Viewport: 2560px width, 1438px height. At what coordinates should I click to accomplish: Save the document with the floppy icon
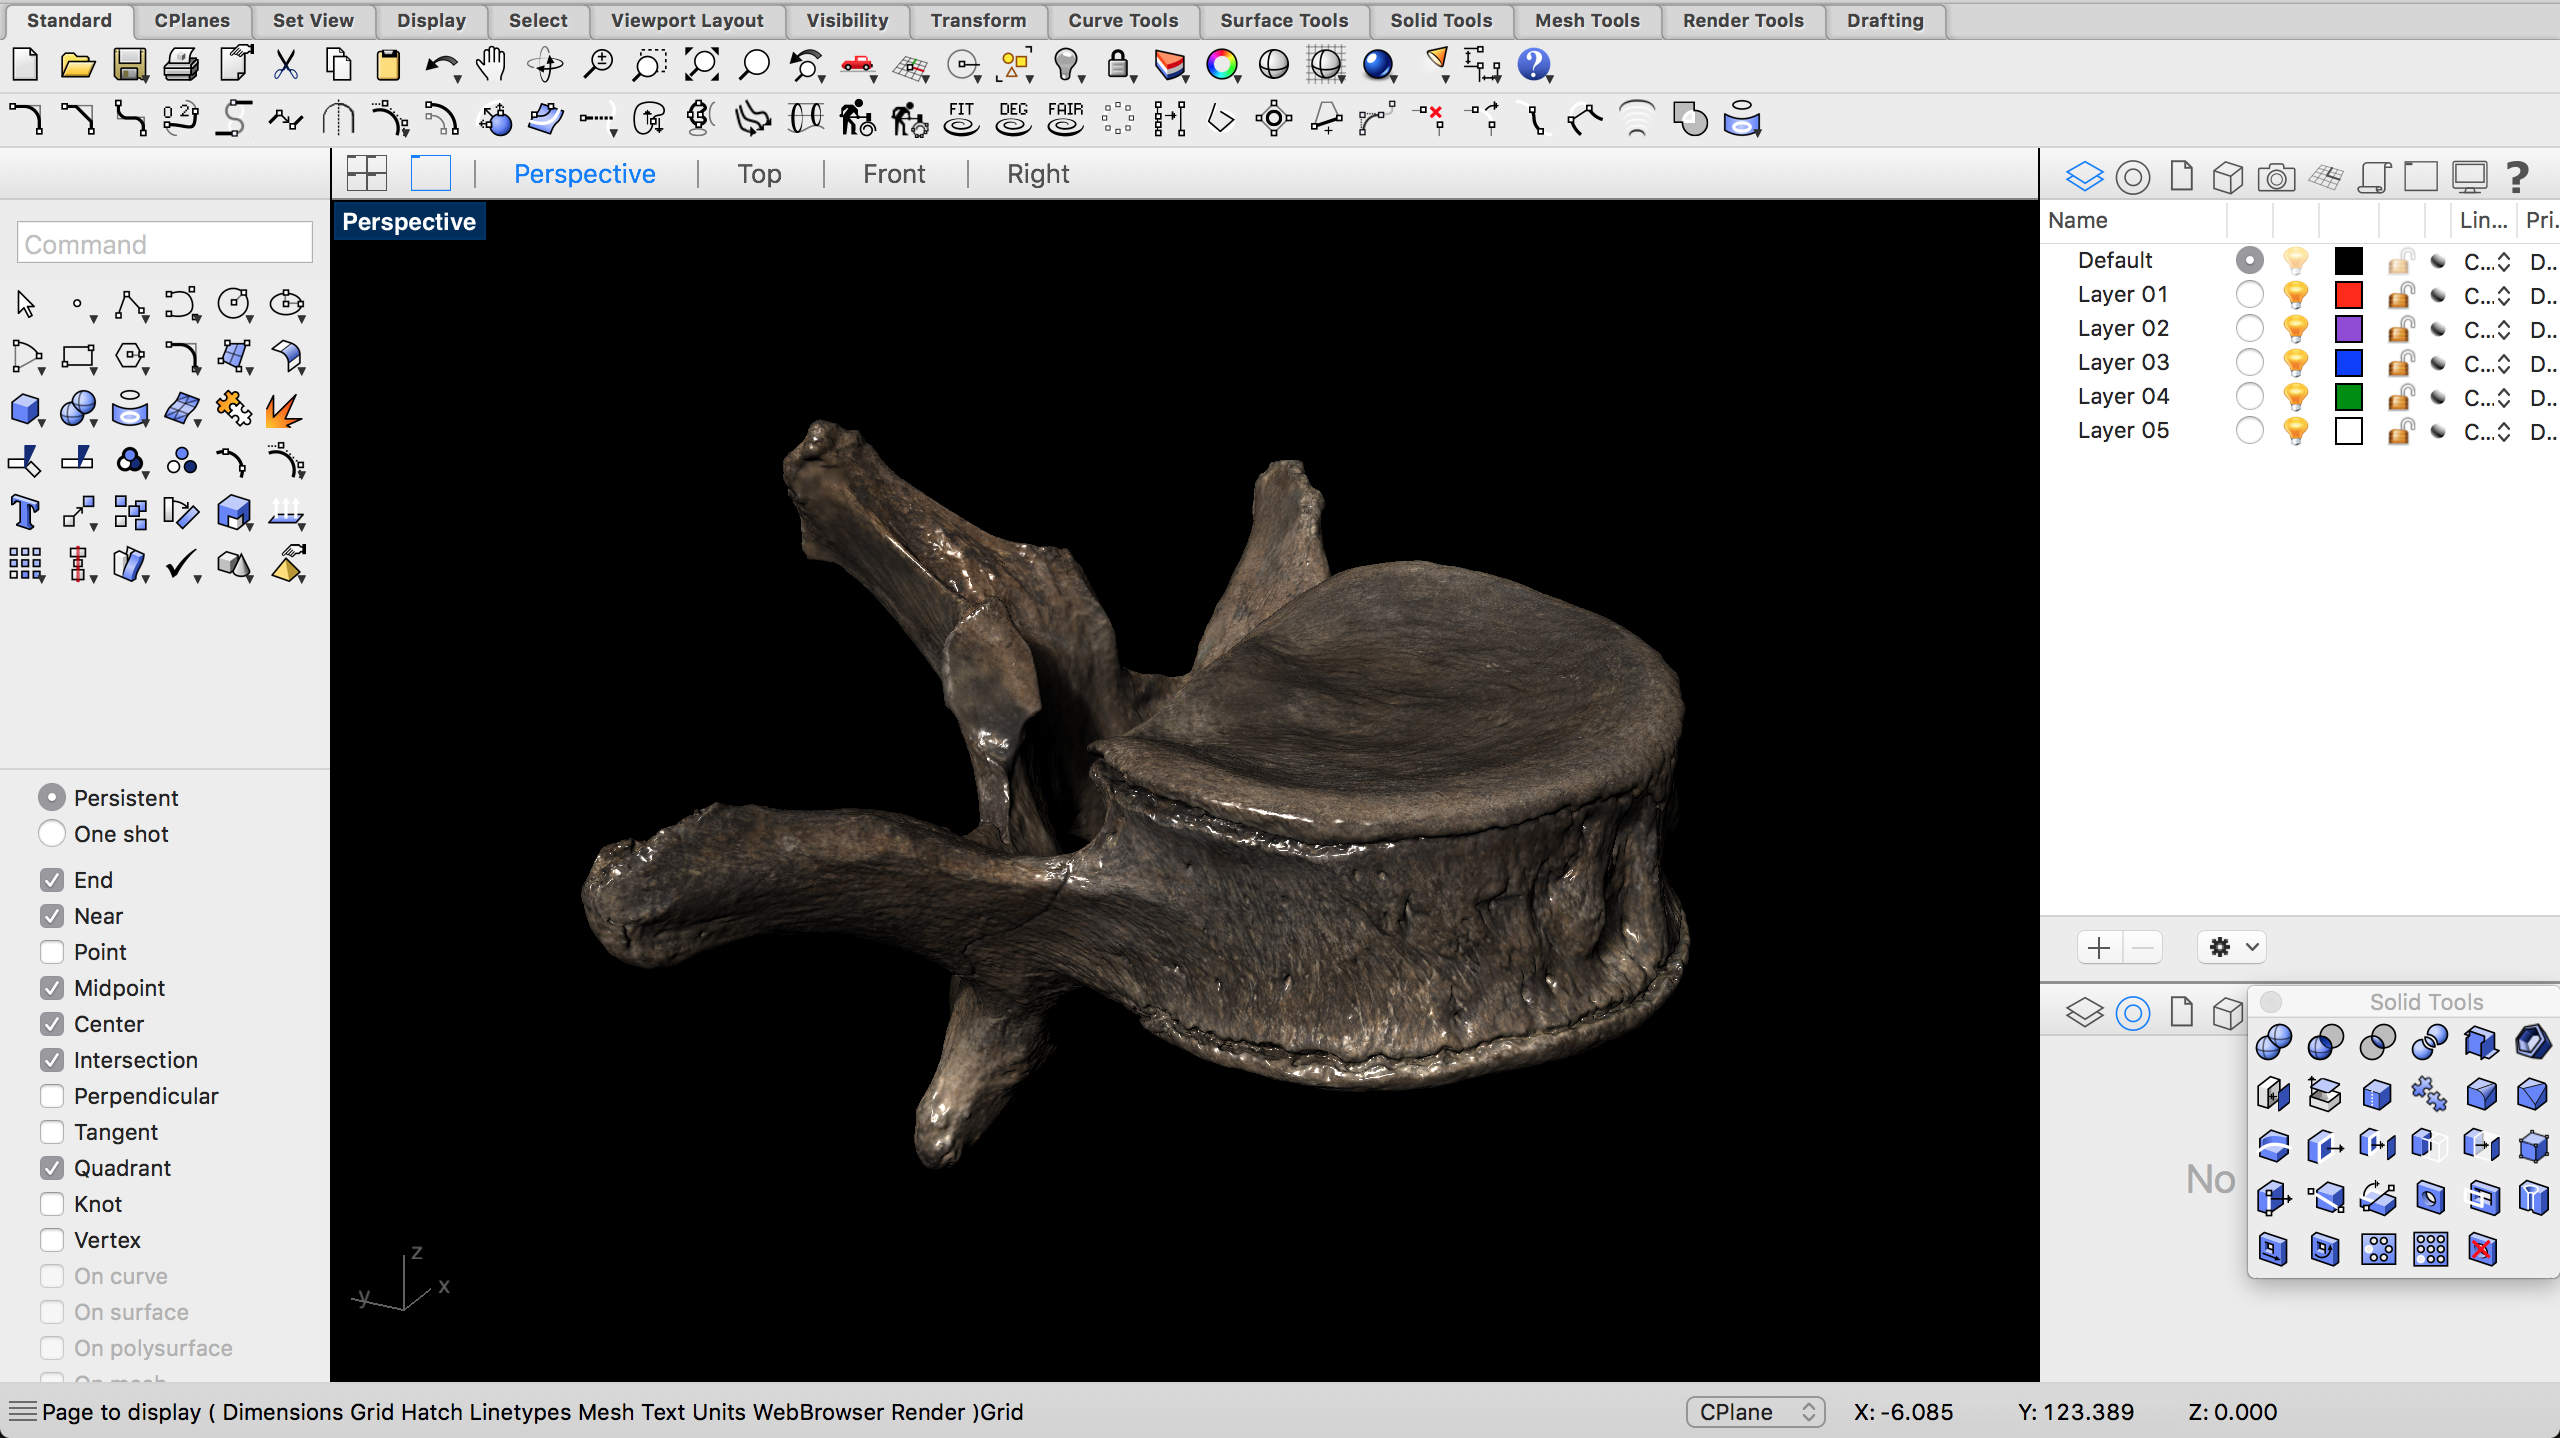(x=129, y=66)
